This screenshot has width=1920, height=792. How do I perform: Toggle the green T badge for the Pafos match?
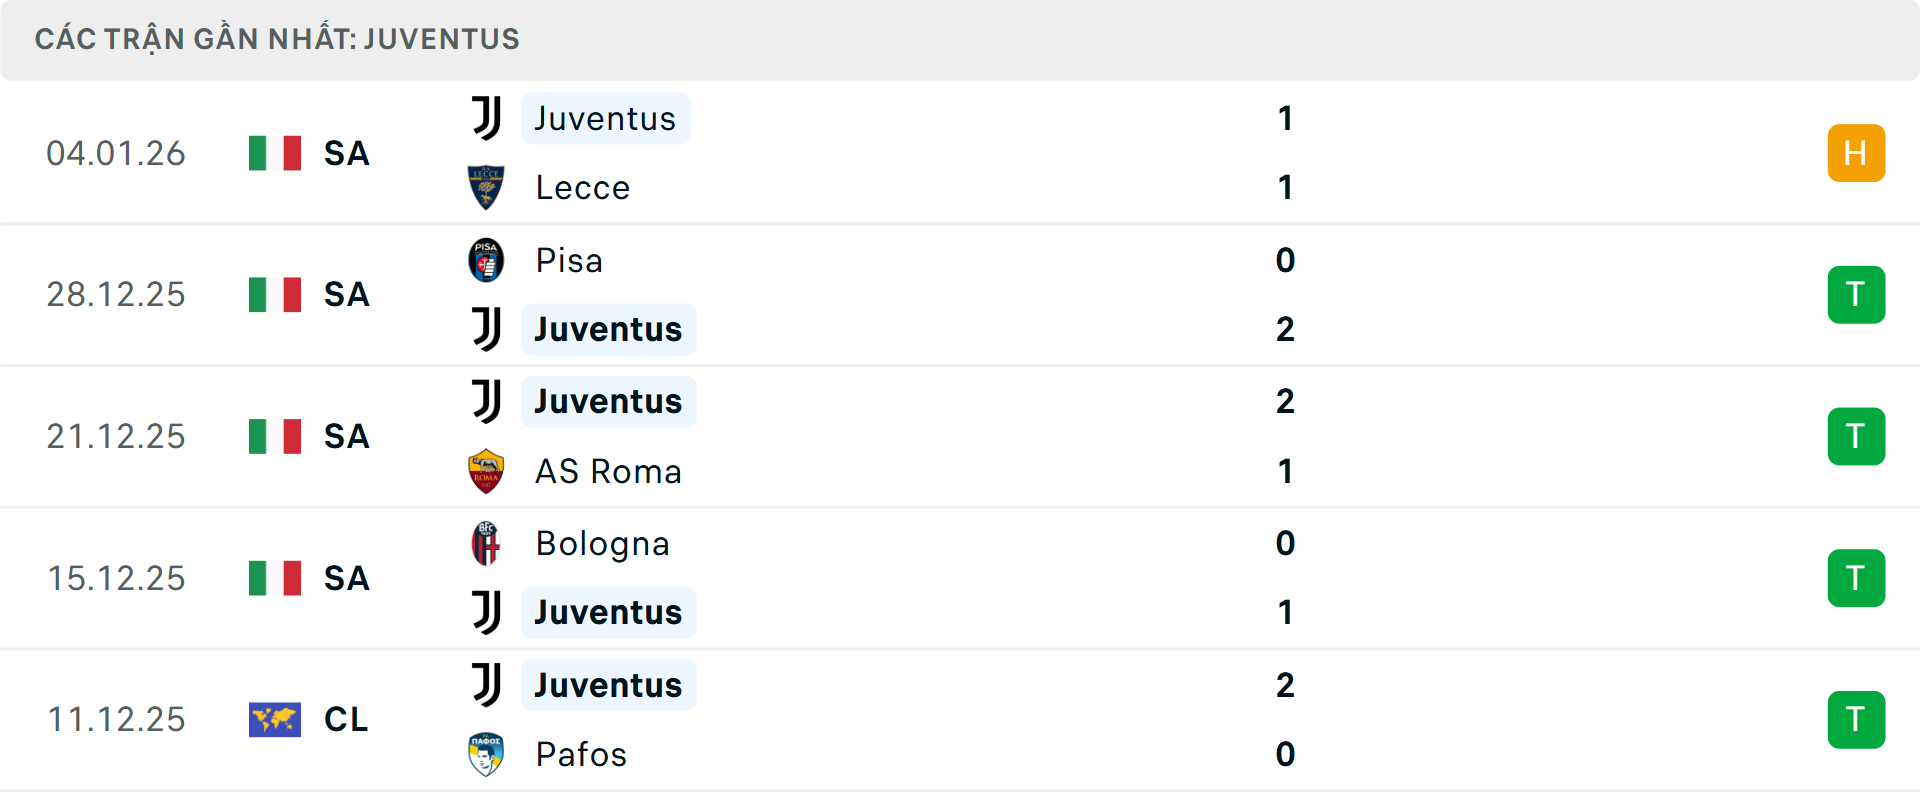pyautogui.click(x=1856, y=719)
